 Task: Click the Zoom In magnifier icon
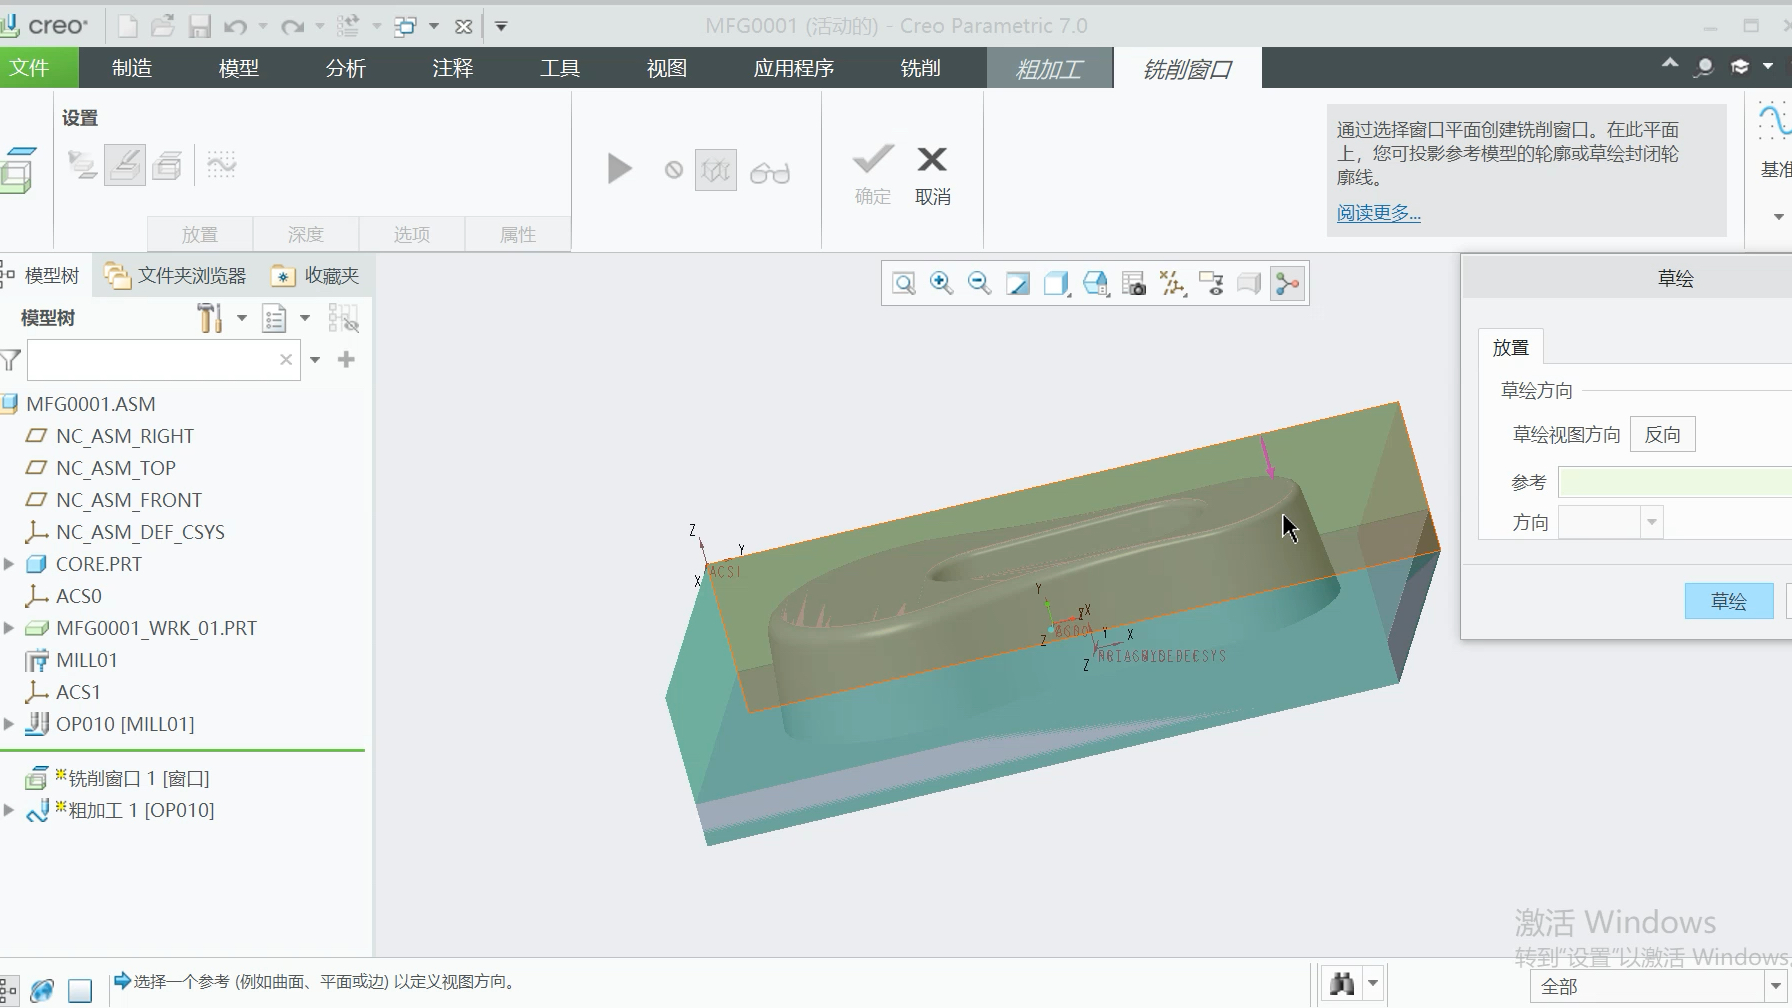coord(941,284)
